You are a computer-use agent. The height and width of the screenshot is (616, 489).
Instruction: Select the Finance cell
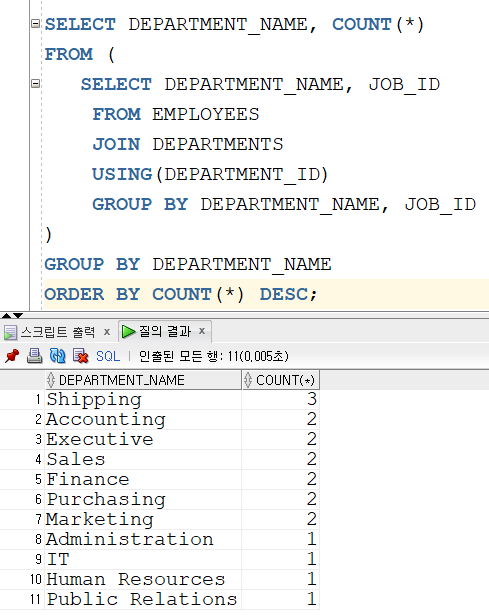click(143, 480)
